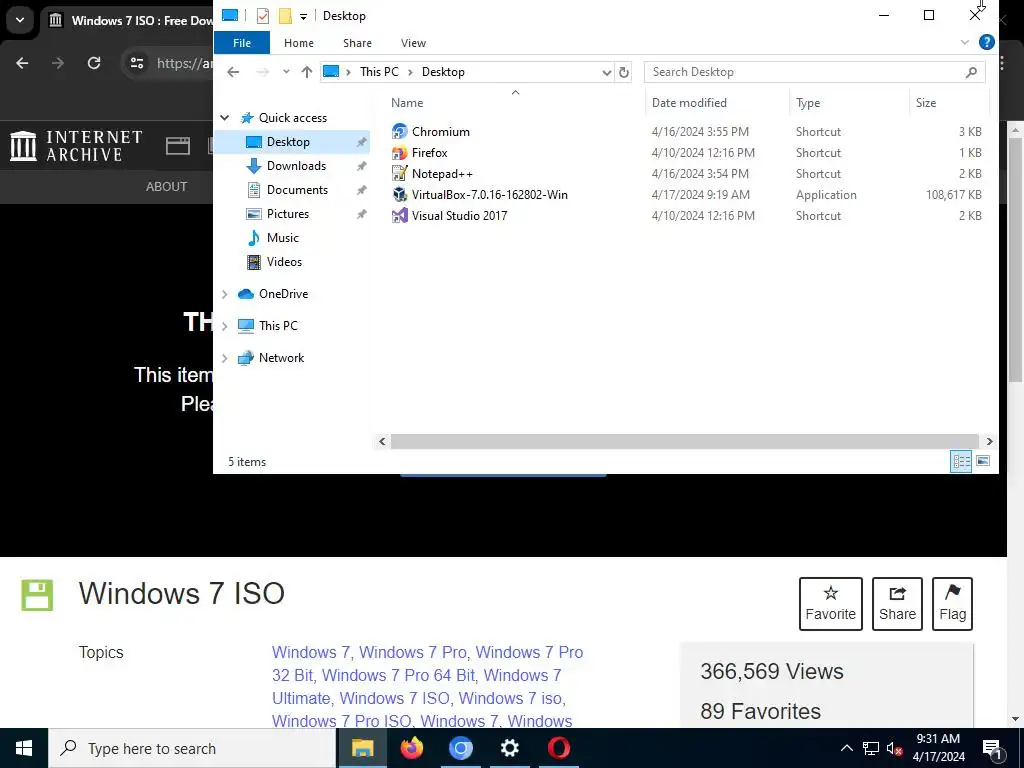The height and width of the screenshot is (768, 1024).
Task: Select Pictures in Quick access
Action: pyautogui.click(x=287, y=214)
